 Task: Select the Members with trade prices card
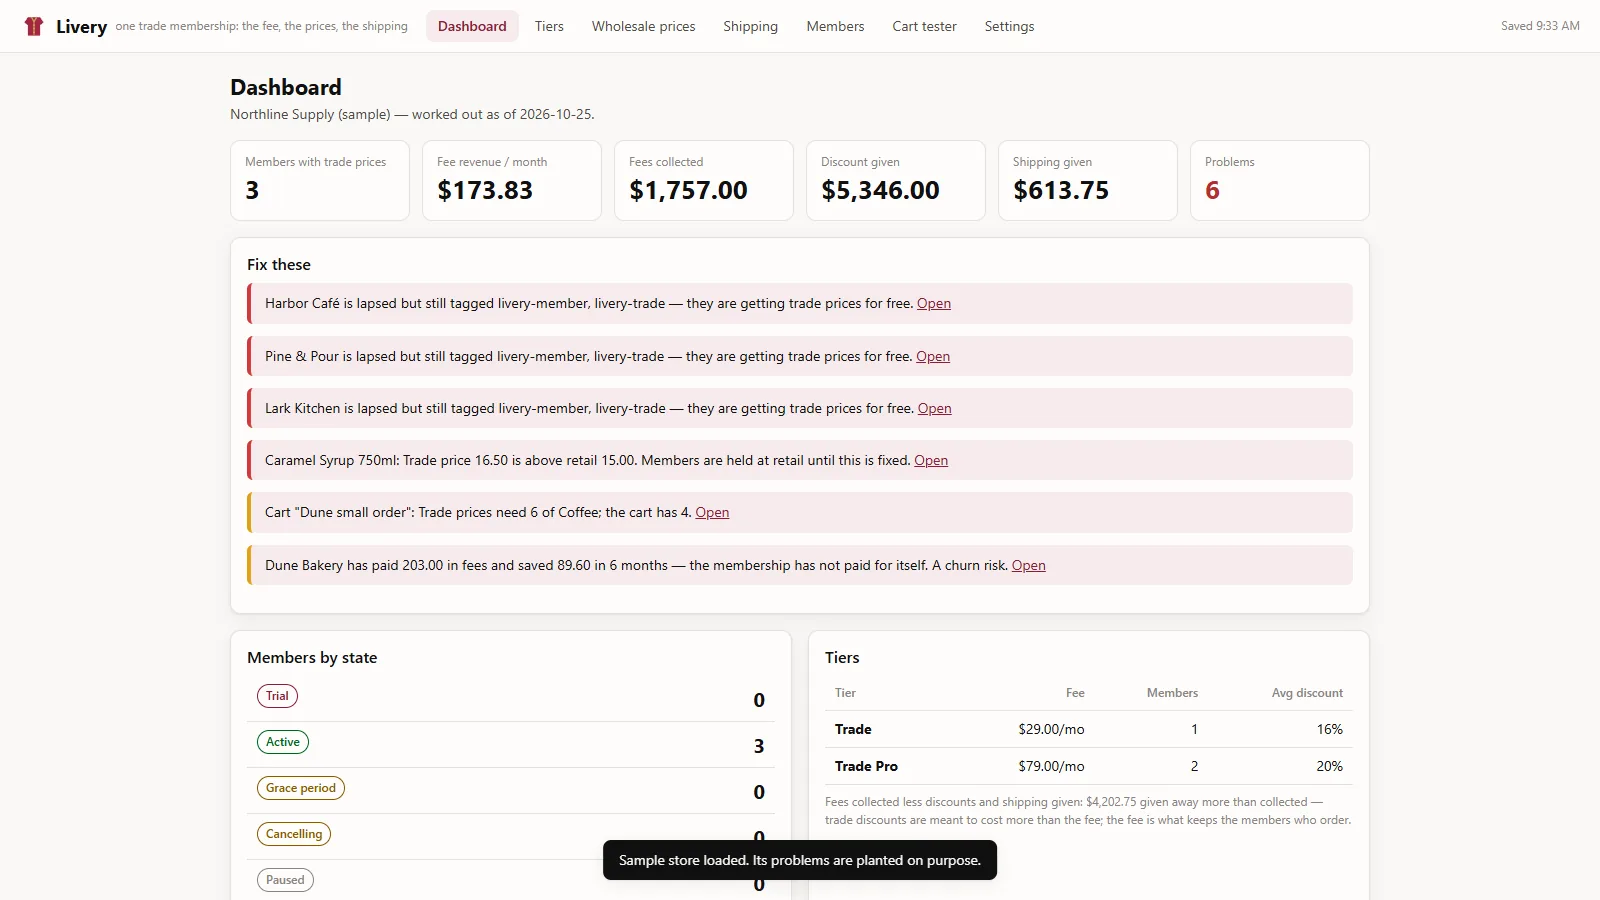320,181
